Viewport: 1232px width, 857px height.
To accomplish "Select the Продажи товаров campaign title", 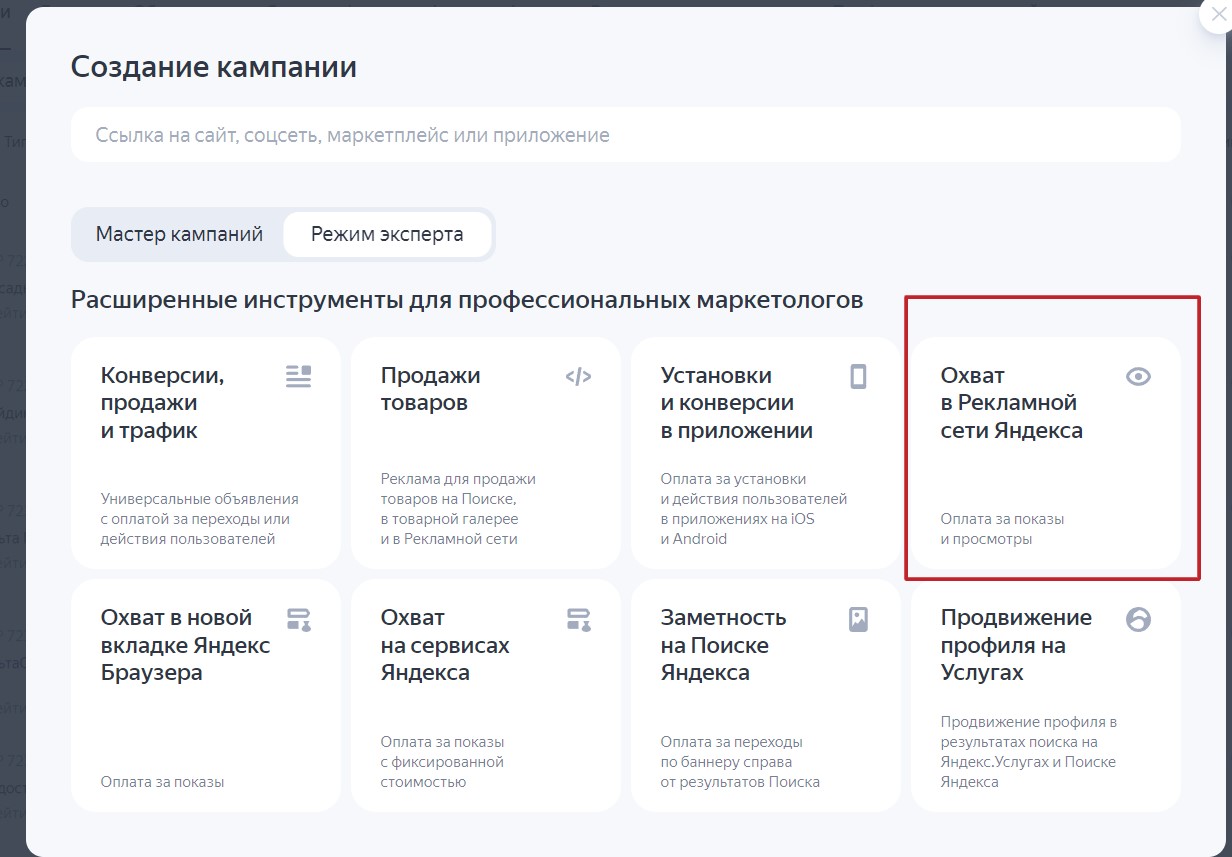I will 431,389.
